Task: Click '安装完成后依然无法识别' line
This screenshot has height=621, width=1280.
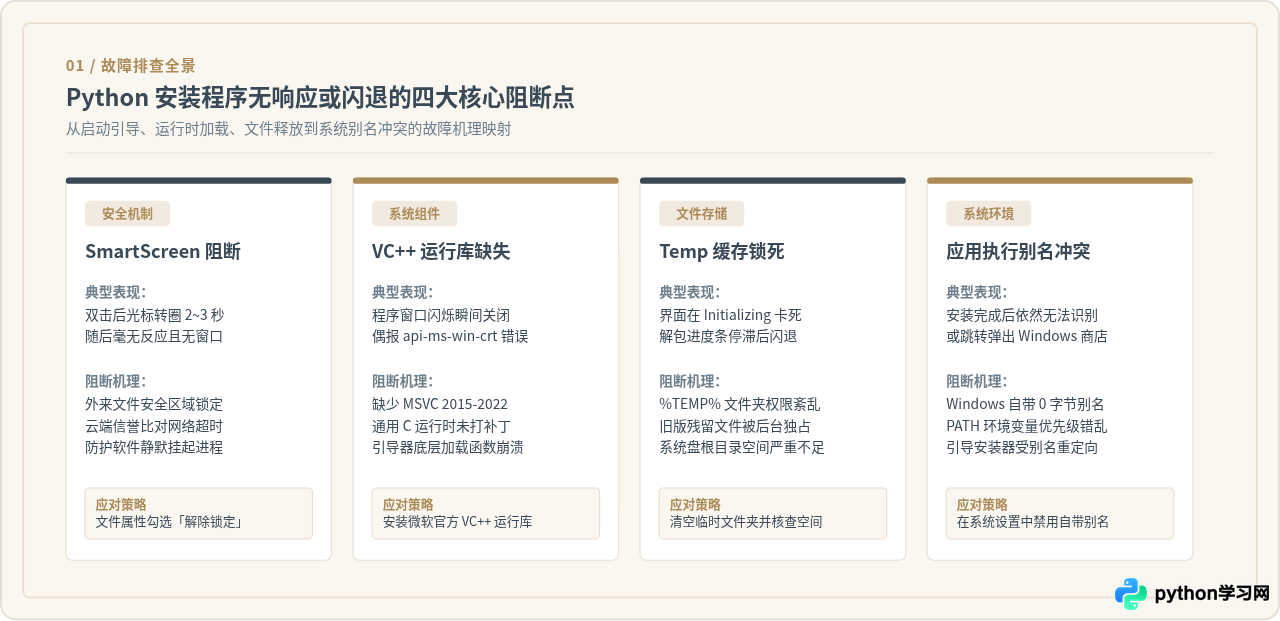Action: (1022, 315)
